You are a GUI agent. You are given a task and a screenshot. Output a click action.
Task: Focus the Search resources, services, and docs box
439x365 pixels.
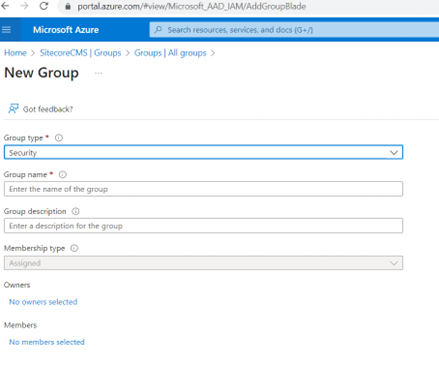pyautogui.click(x=294, y=30)
